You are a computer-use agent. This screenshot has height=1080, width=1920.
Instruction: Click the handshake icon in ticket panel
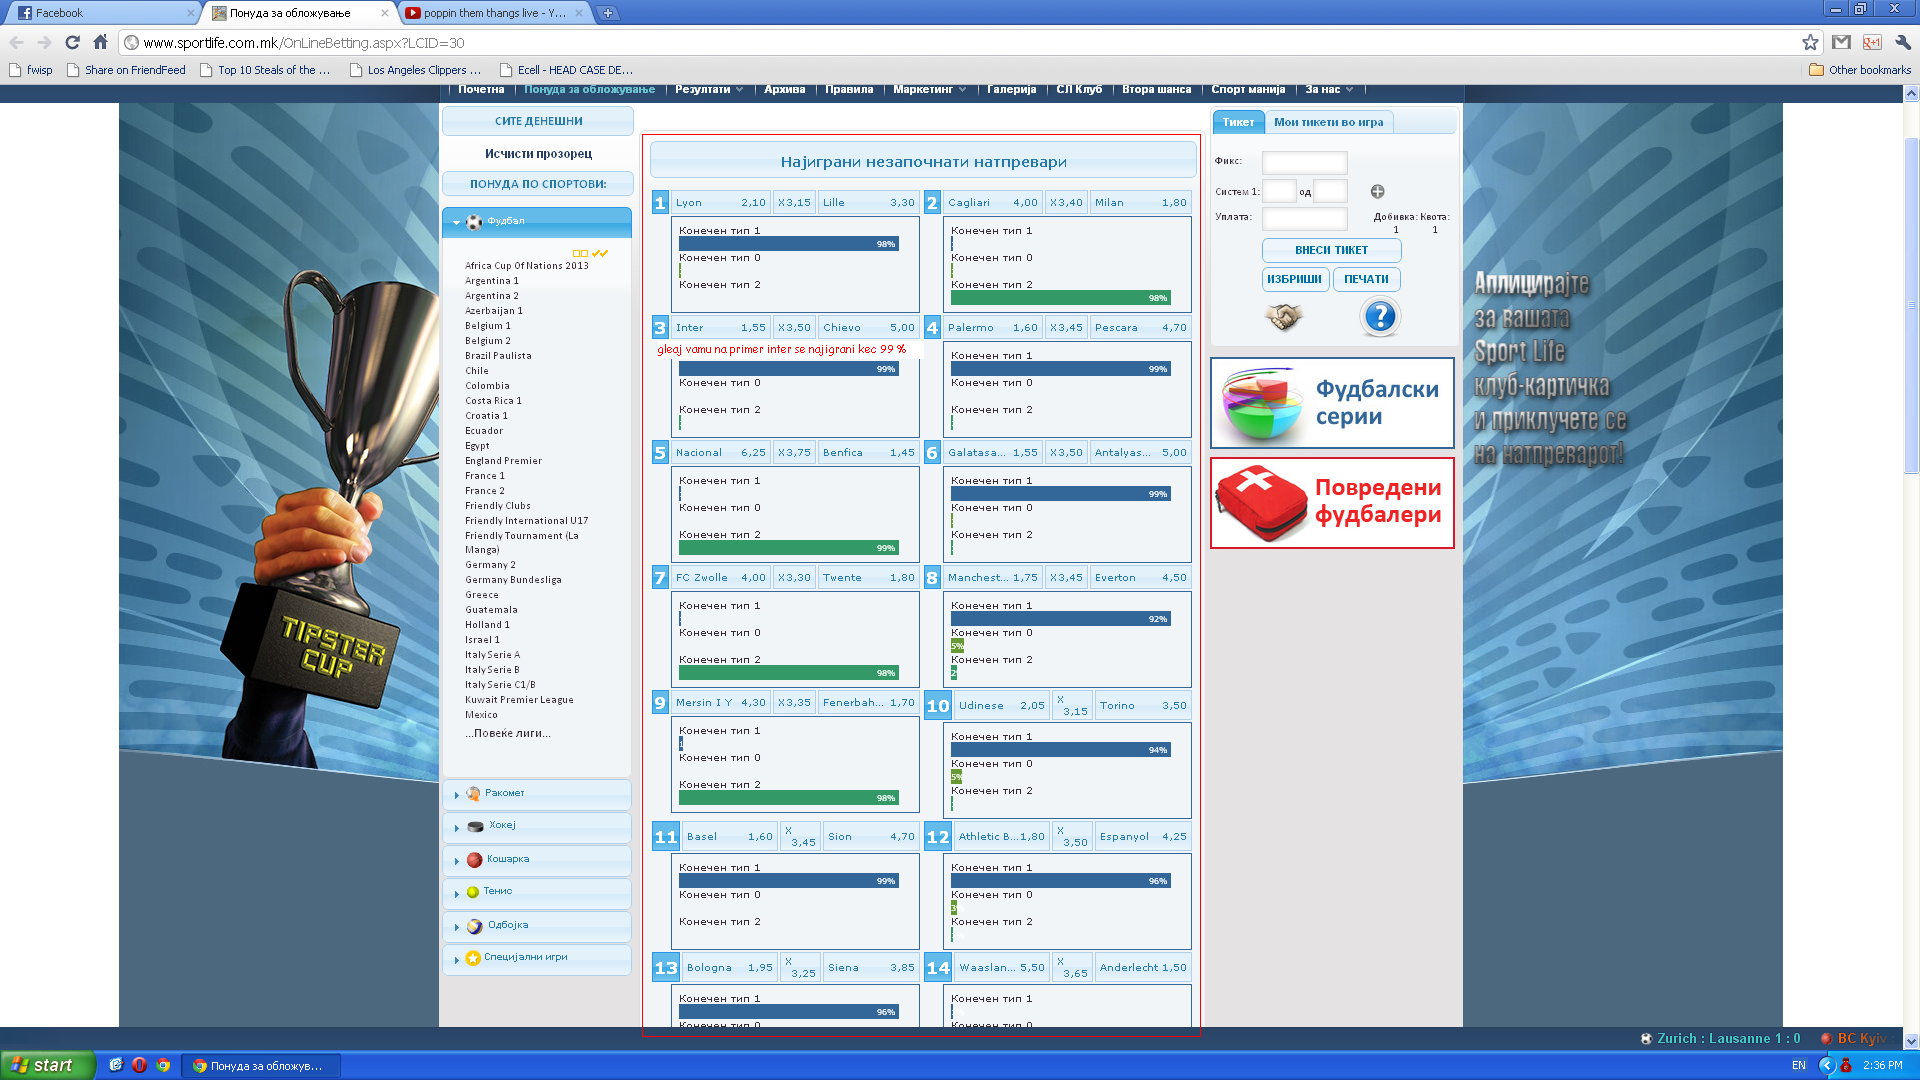click(1283, 317)
